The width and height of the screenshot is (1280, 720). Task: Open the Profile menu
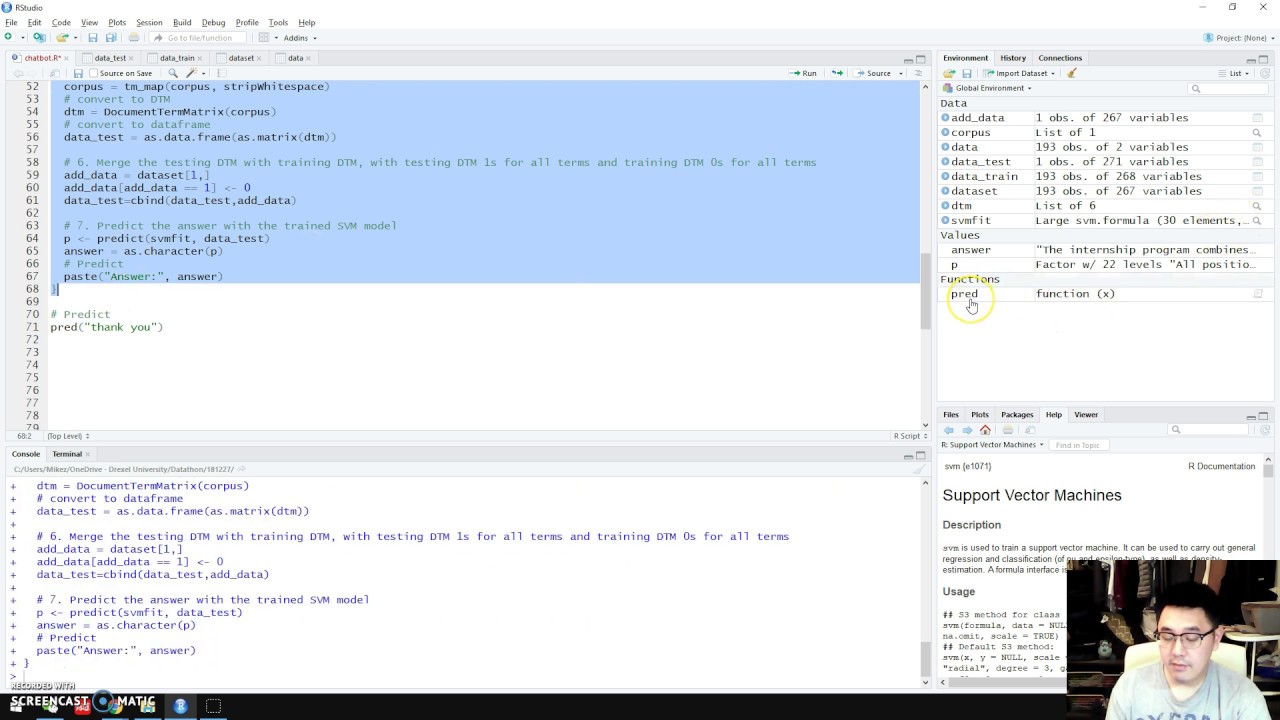click(x=247, y=22)
